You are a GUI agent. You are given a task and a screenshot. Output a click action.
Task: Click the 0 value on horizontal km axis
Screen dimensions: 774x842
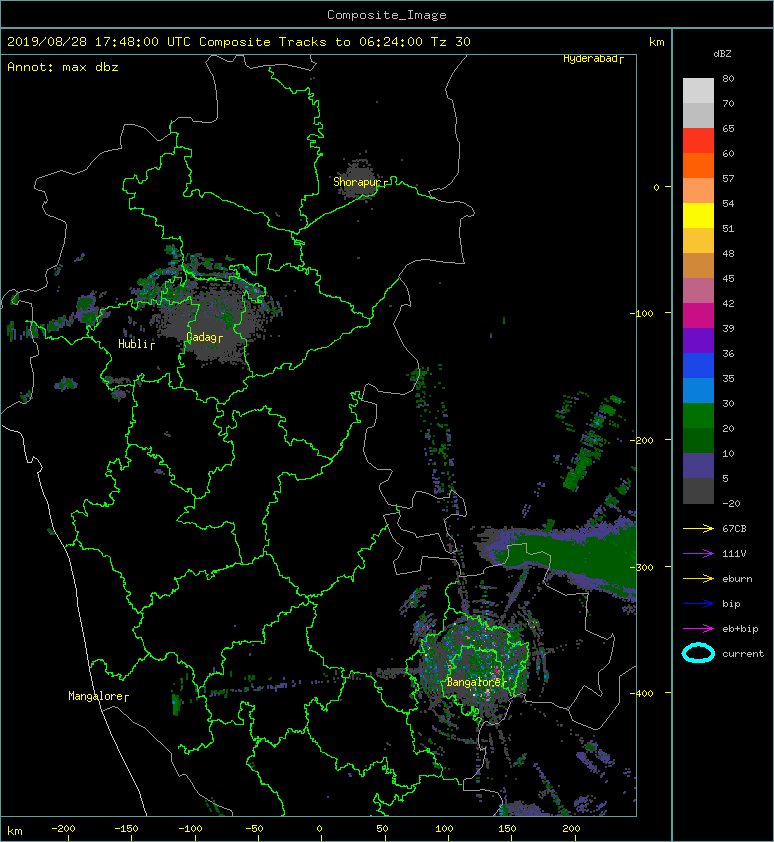[319, 829]
